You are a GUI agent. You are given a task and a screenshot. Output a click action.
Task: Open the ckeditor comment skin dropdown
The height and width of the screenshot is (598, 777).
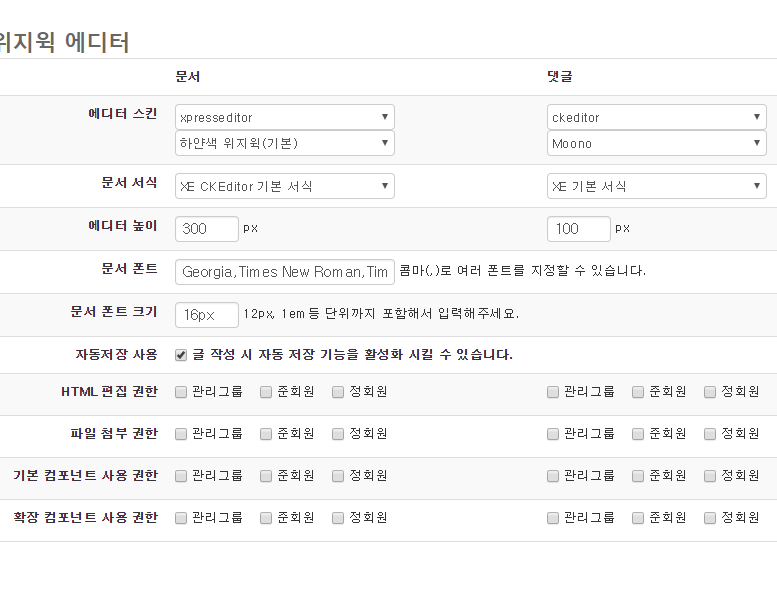tap(656, 117)
